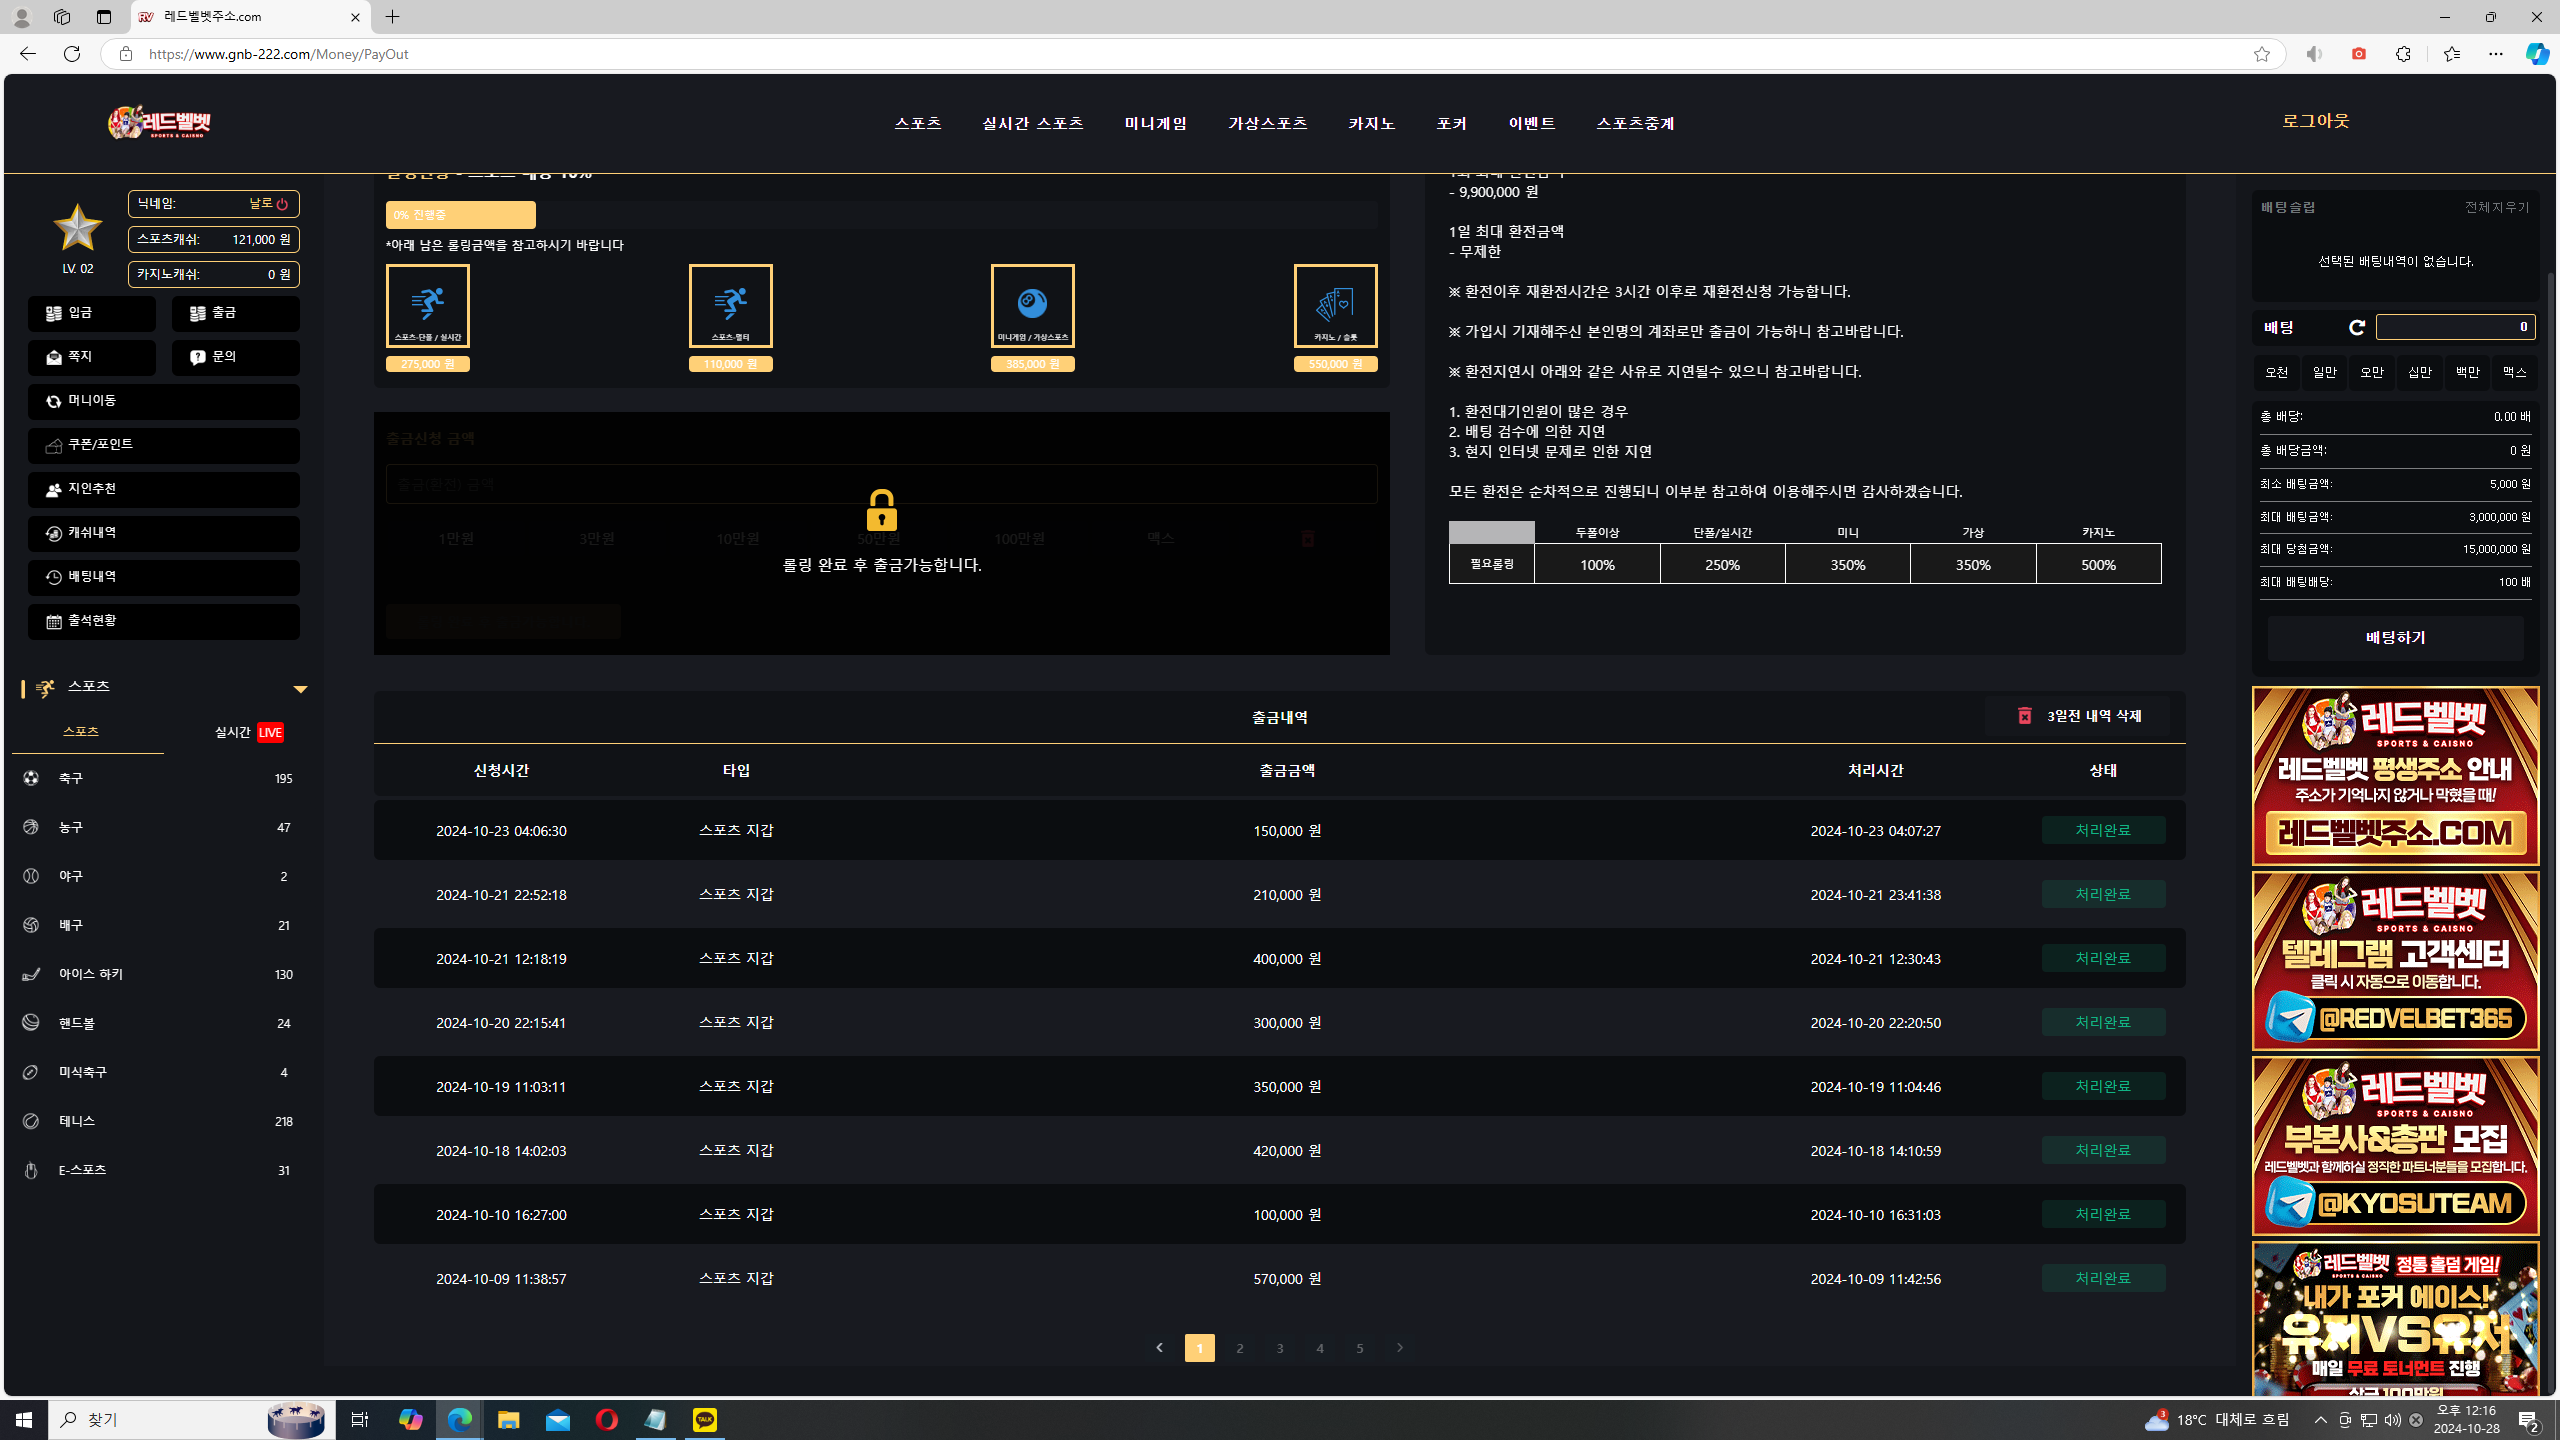Go to previous page arrow in pagination
2560x1440 pixels.
click(1160, 1348)
